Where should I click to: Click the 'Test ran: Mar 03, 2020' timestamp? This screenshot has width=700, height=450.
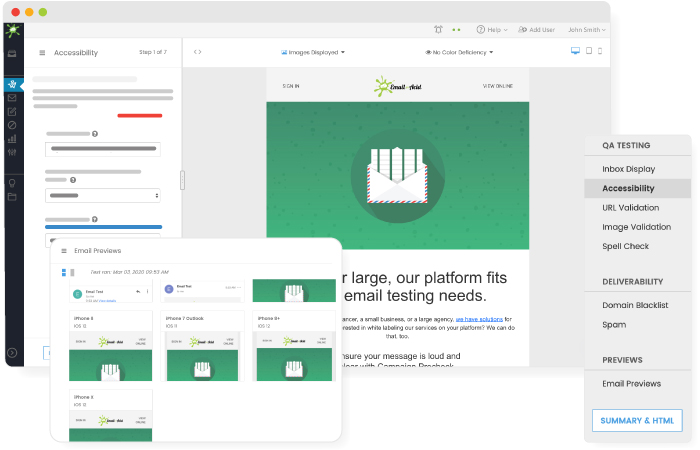click(129, 272)
